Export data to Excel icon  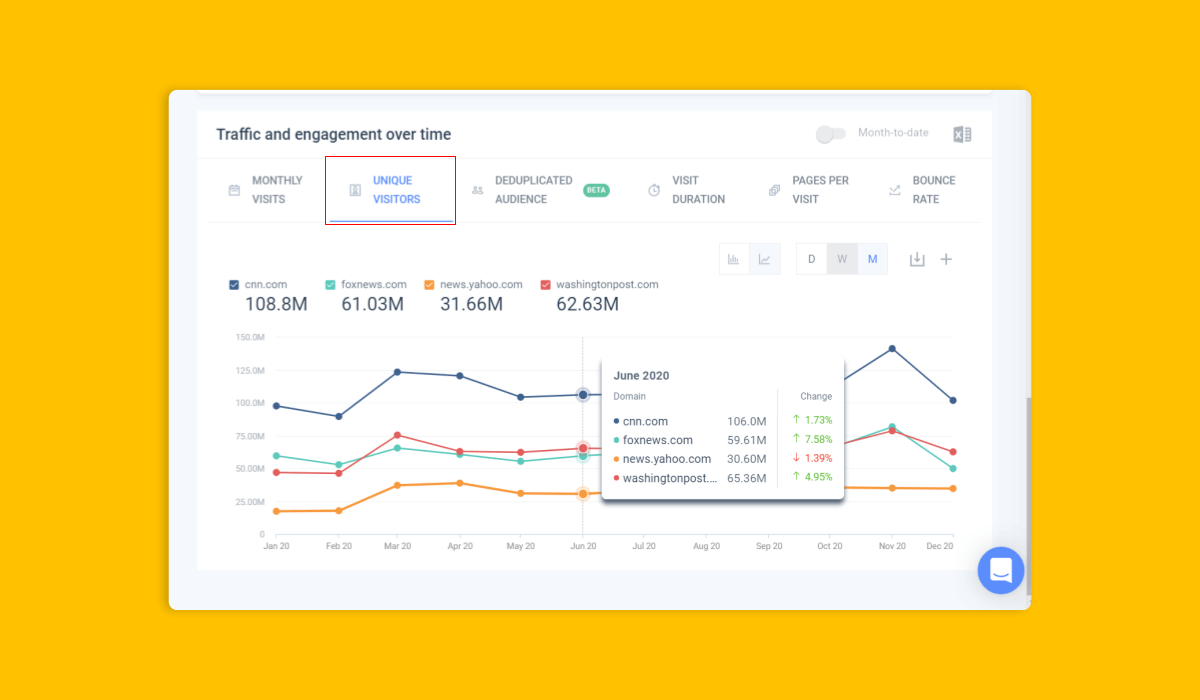(962, 134)
